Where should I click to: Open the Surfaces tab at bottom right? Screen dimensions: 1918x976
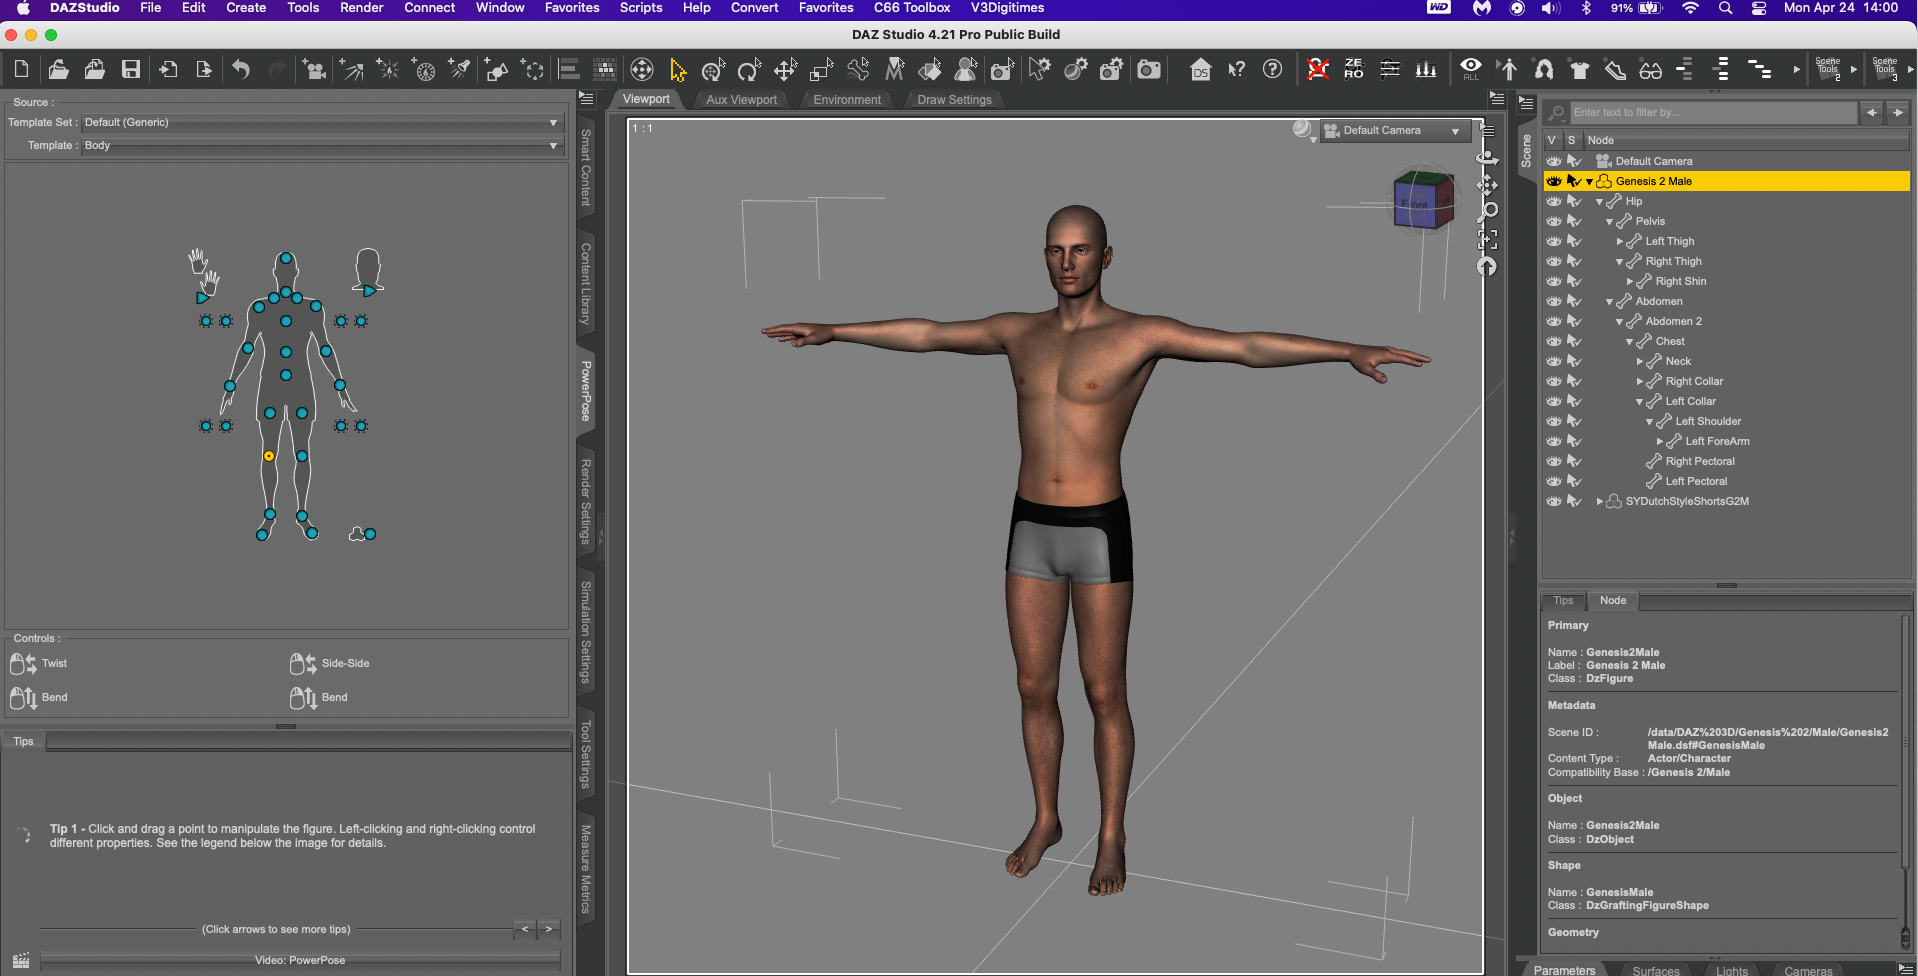[1656, 970]
